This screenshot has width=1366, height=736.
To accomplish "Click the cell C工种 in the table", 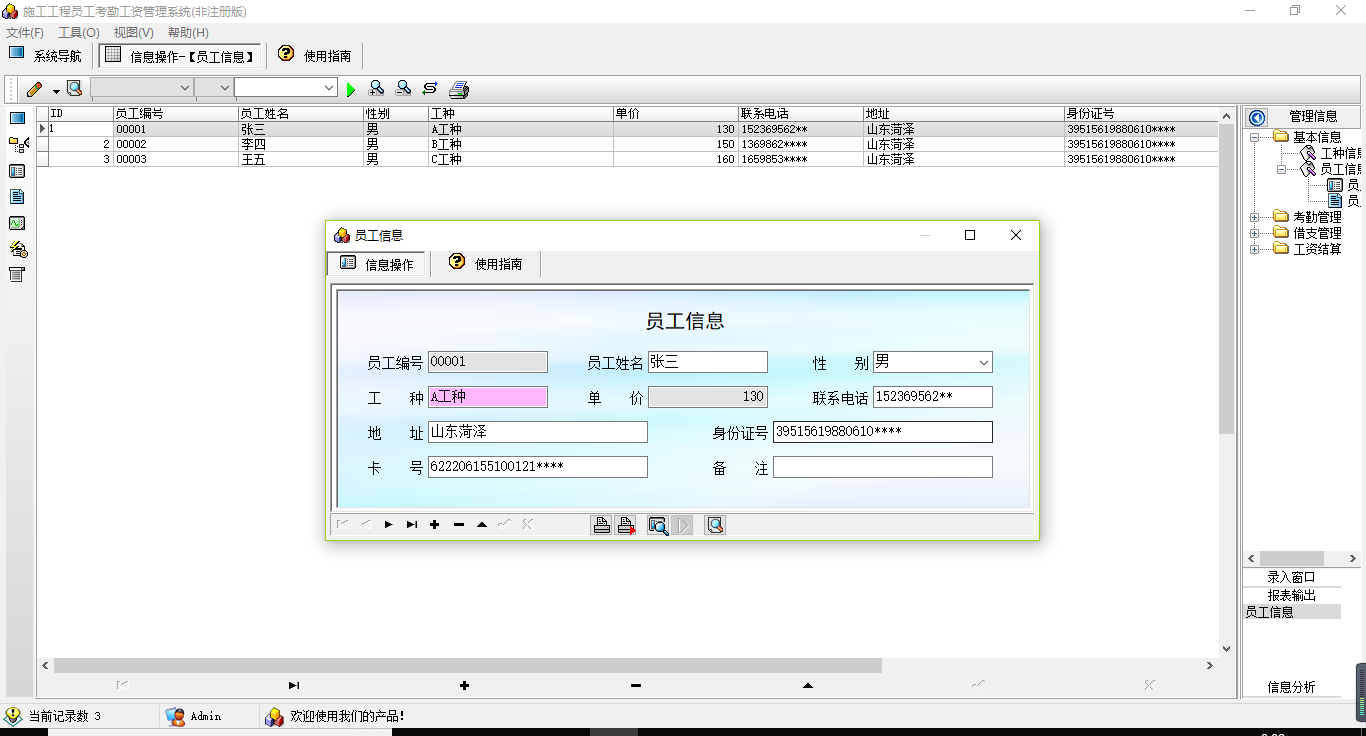I will (520, 159).
